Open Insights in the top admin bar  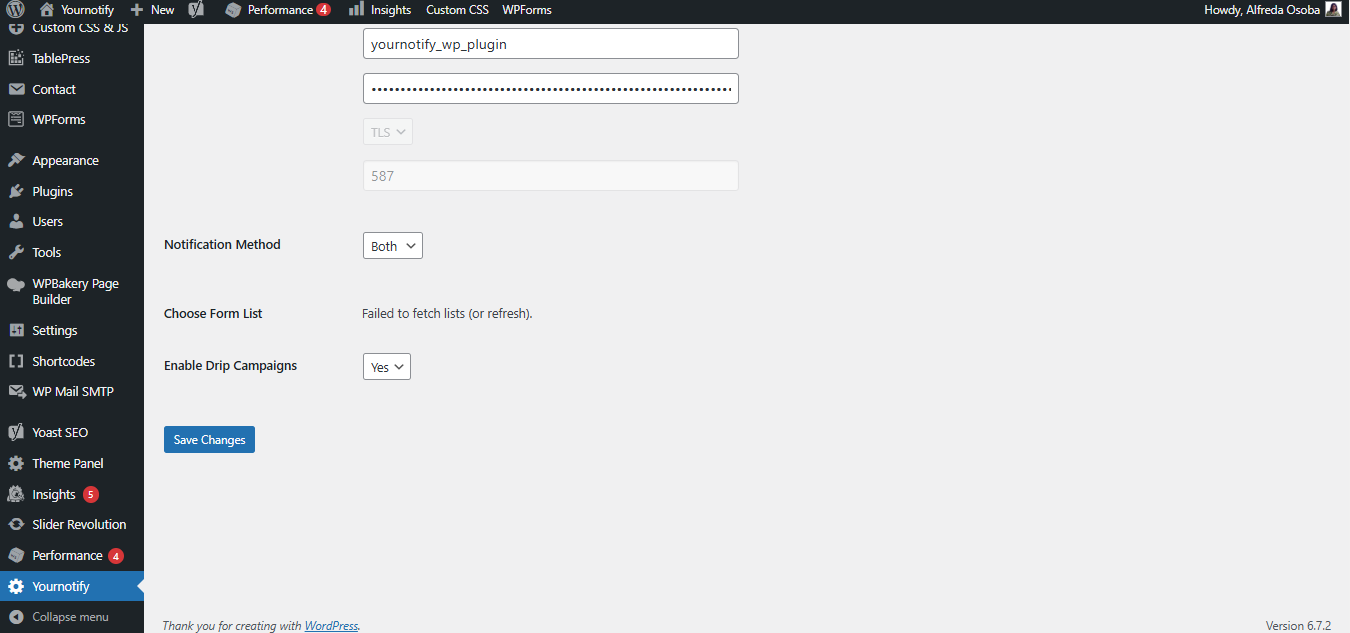(x=380, y=9)
